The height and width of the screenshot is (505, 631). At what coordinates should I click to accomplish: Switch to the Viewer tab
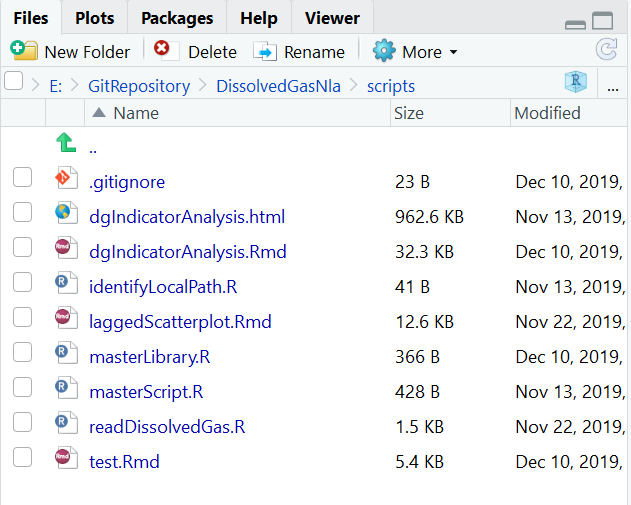coord(332,18)
